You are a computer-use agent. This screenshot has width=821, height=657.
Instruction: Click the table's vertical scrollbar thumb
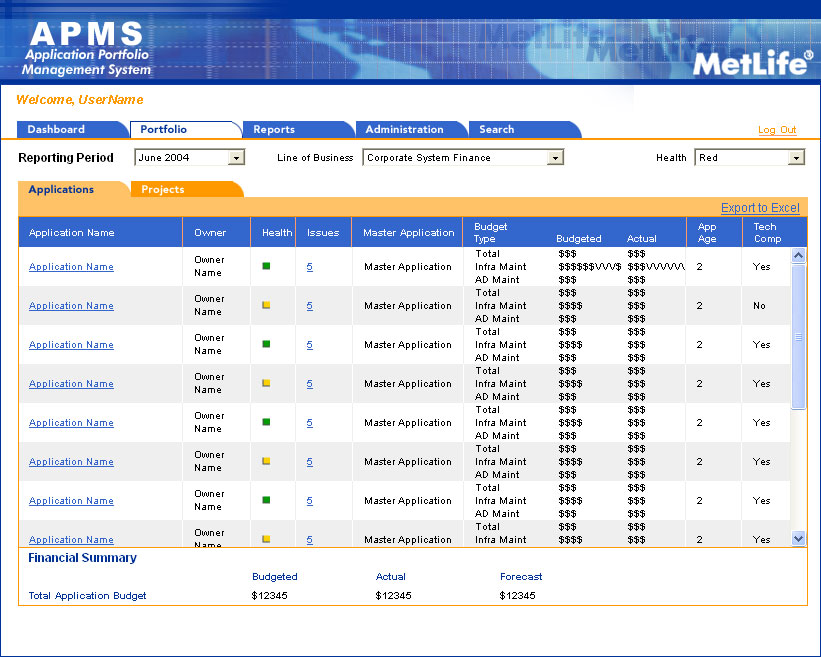point(798,337)
